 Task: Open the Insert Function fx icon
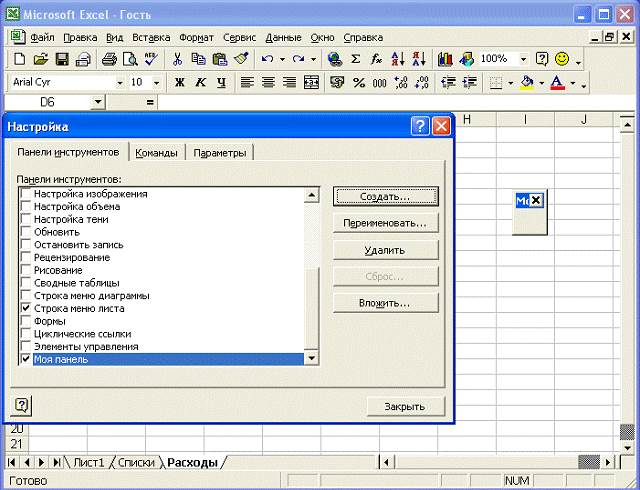pyautogui.click(x=376, y=60)
